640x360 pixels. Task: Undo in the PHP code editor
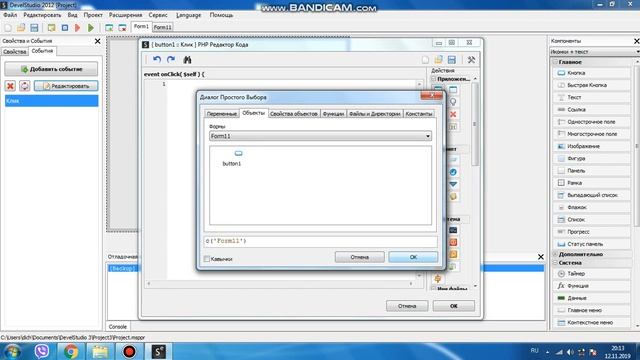[x=157, y=60]
